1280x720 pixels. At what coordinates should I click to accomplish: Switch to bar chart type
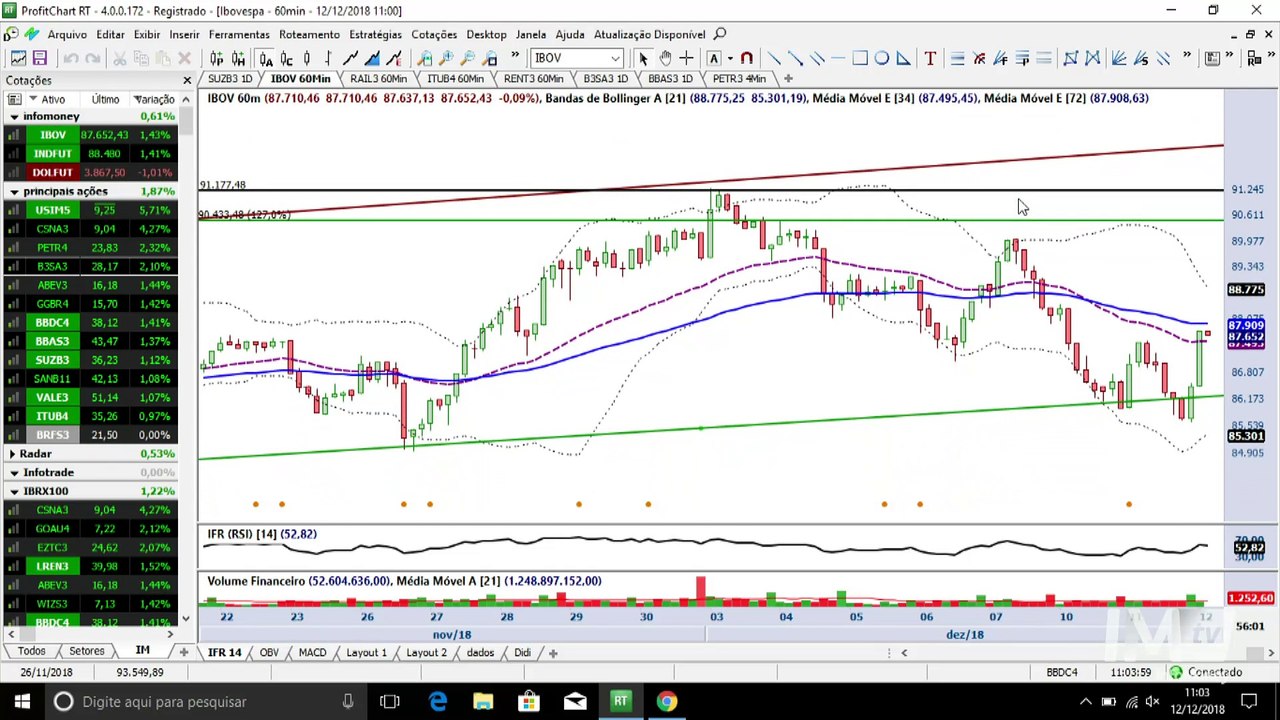coord(328,58)
